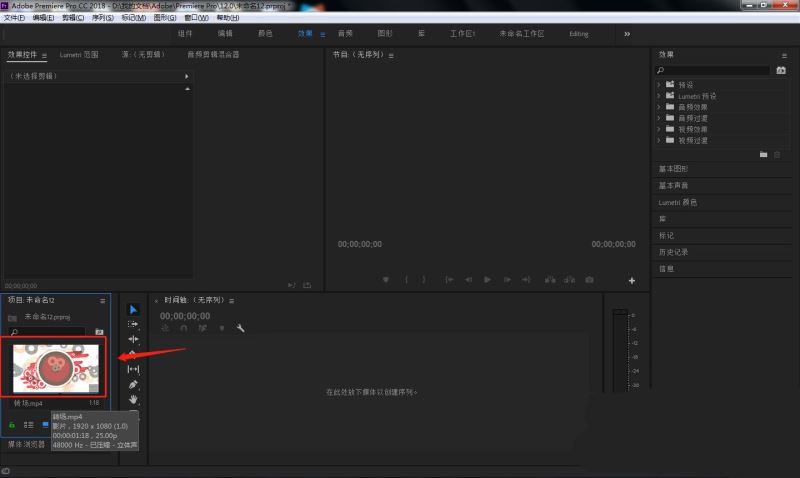Step forward one frame

tap(507, 280)
